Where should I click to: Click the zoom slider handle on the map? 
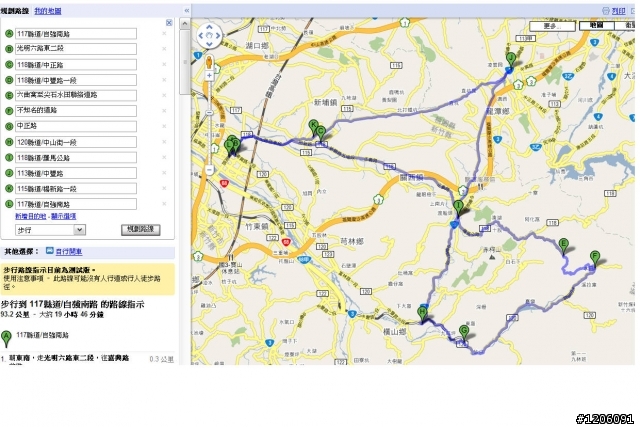pos(209,112)
